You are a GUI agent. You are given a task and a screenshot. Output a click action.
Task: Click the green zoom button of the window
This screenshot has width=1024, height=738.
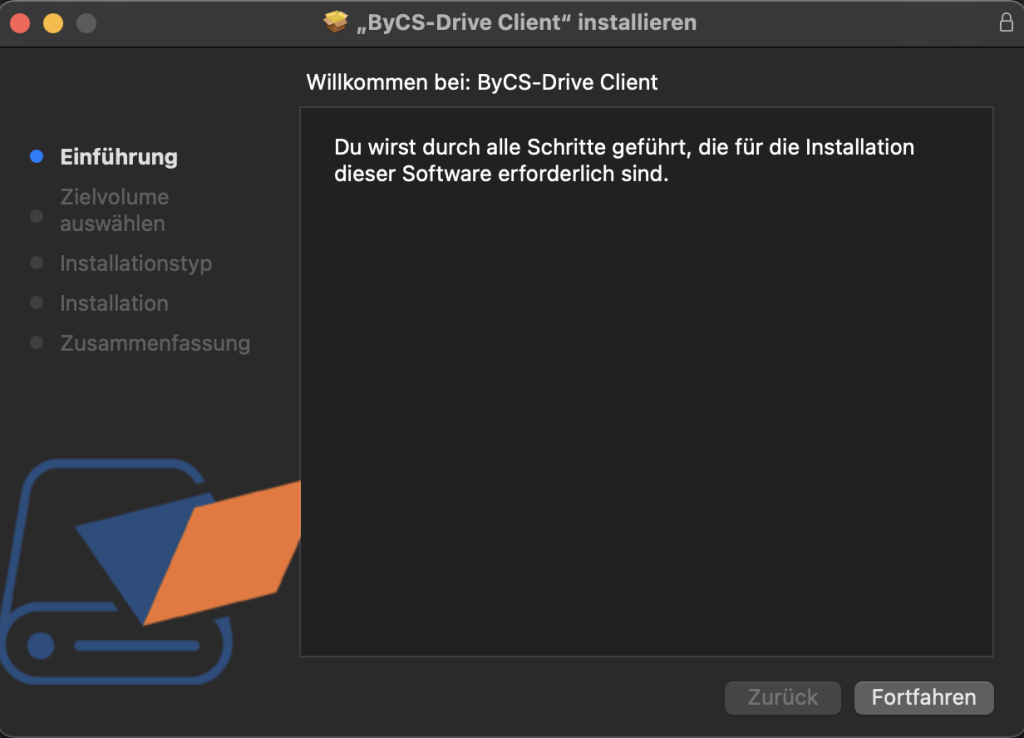click(x=86, y=21)
